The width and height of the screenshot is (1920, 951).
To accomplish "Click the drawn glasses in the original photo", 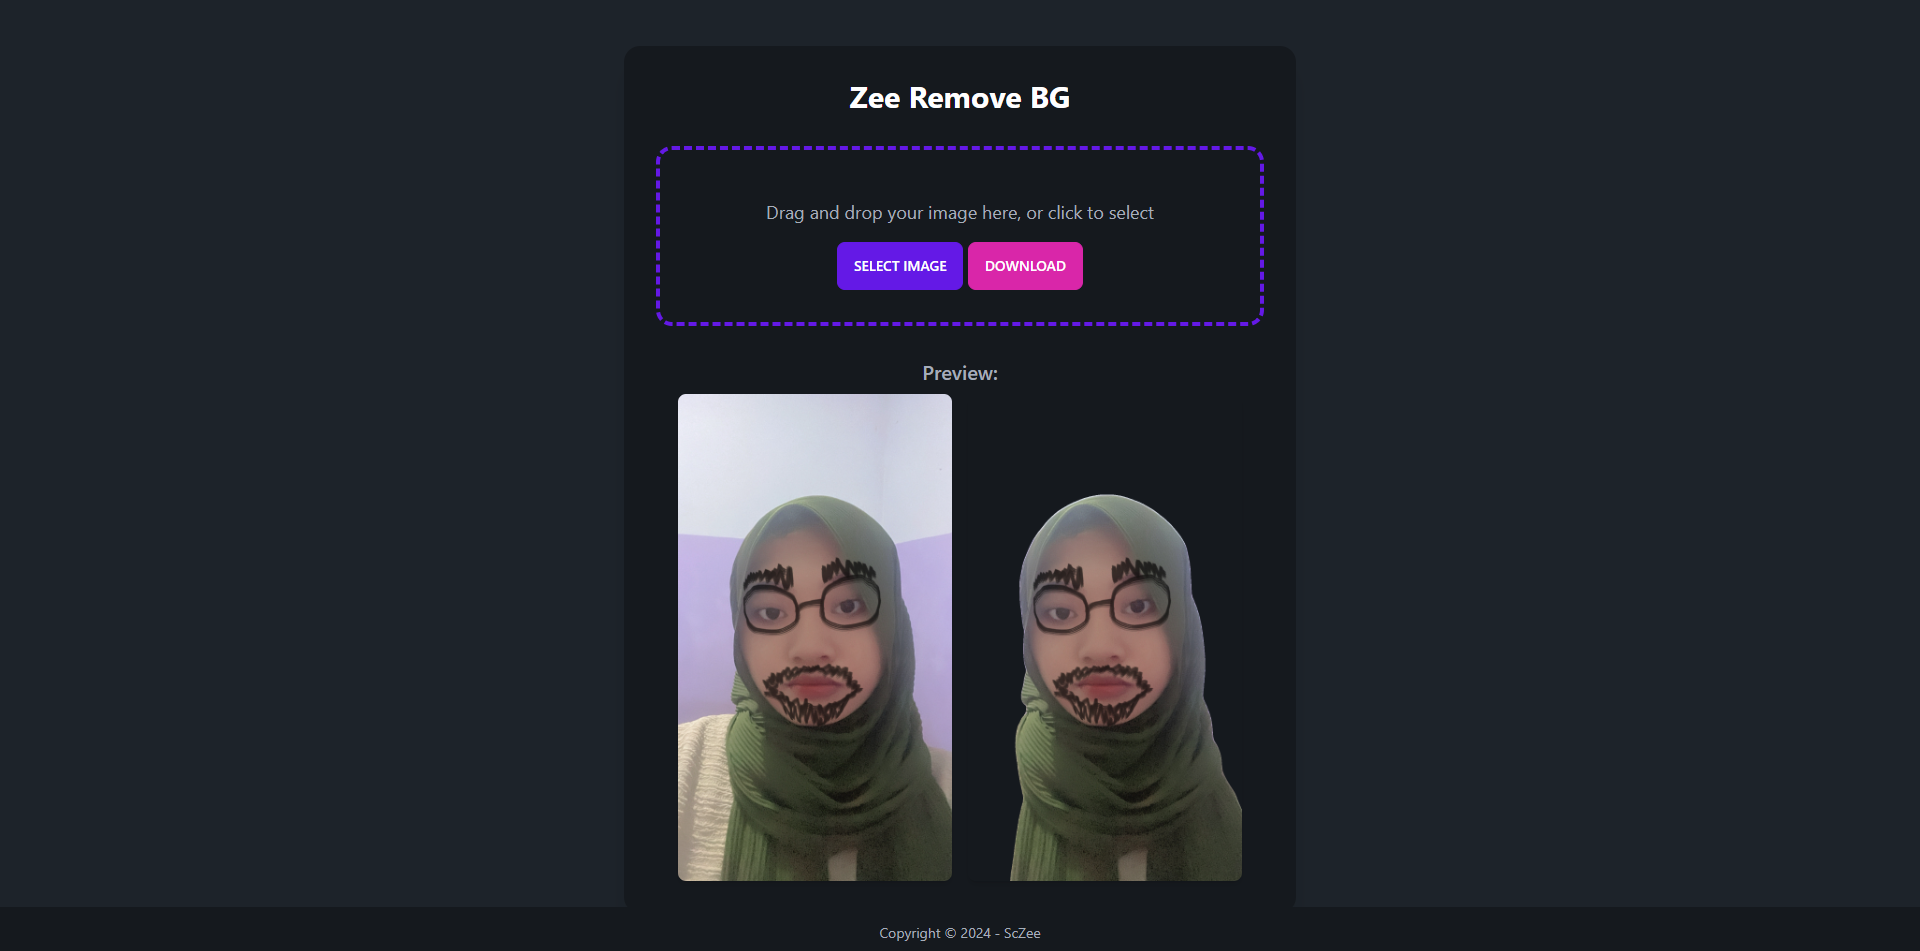I will [x=812, y=606].
